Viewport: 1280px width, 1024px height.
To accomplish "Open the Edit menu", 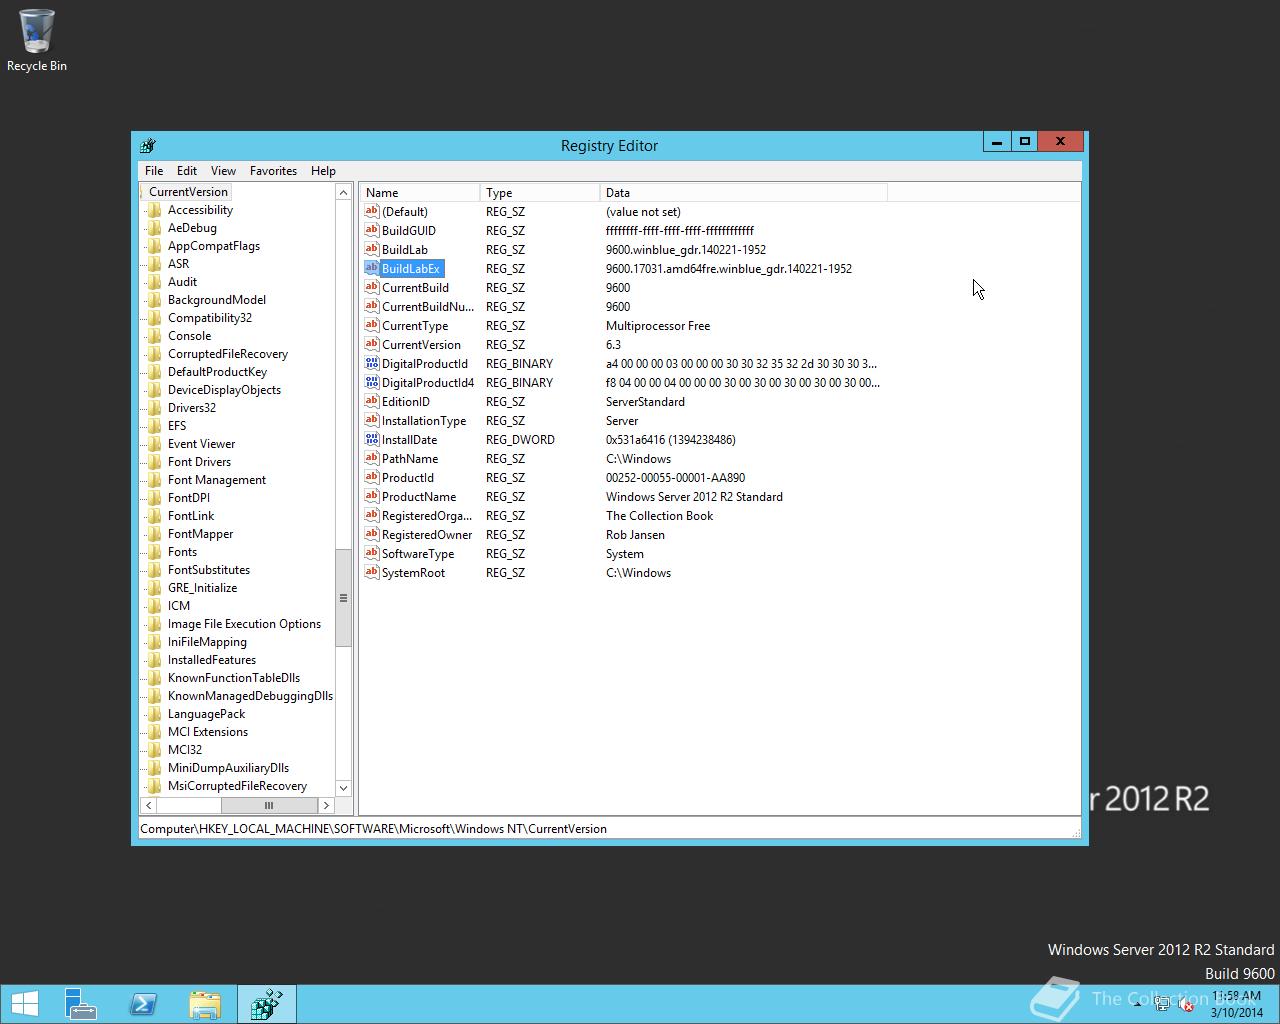I will click(187, 171).
